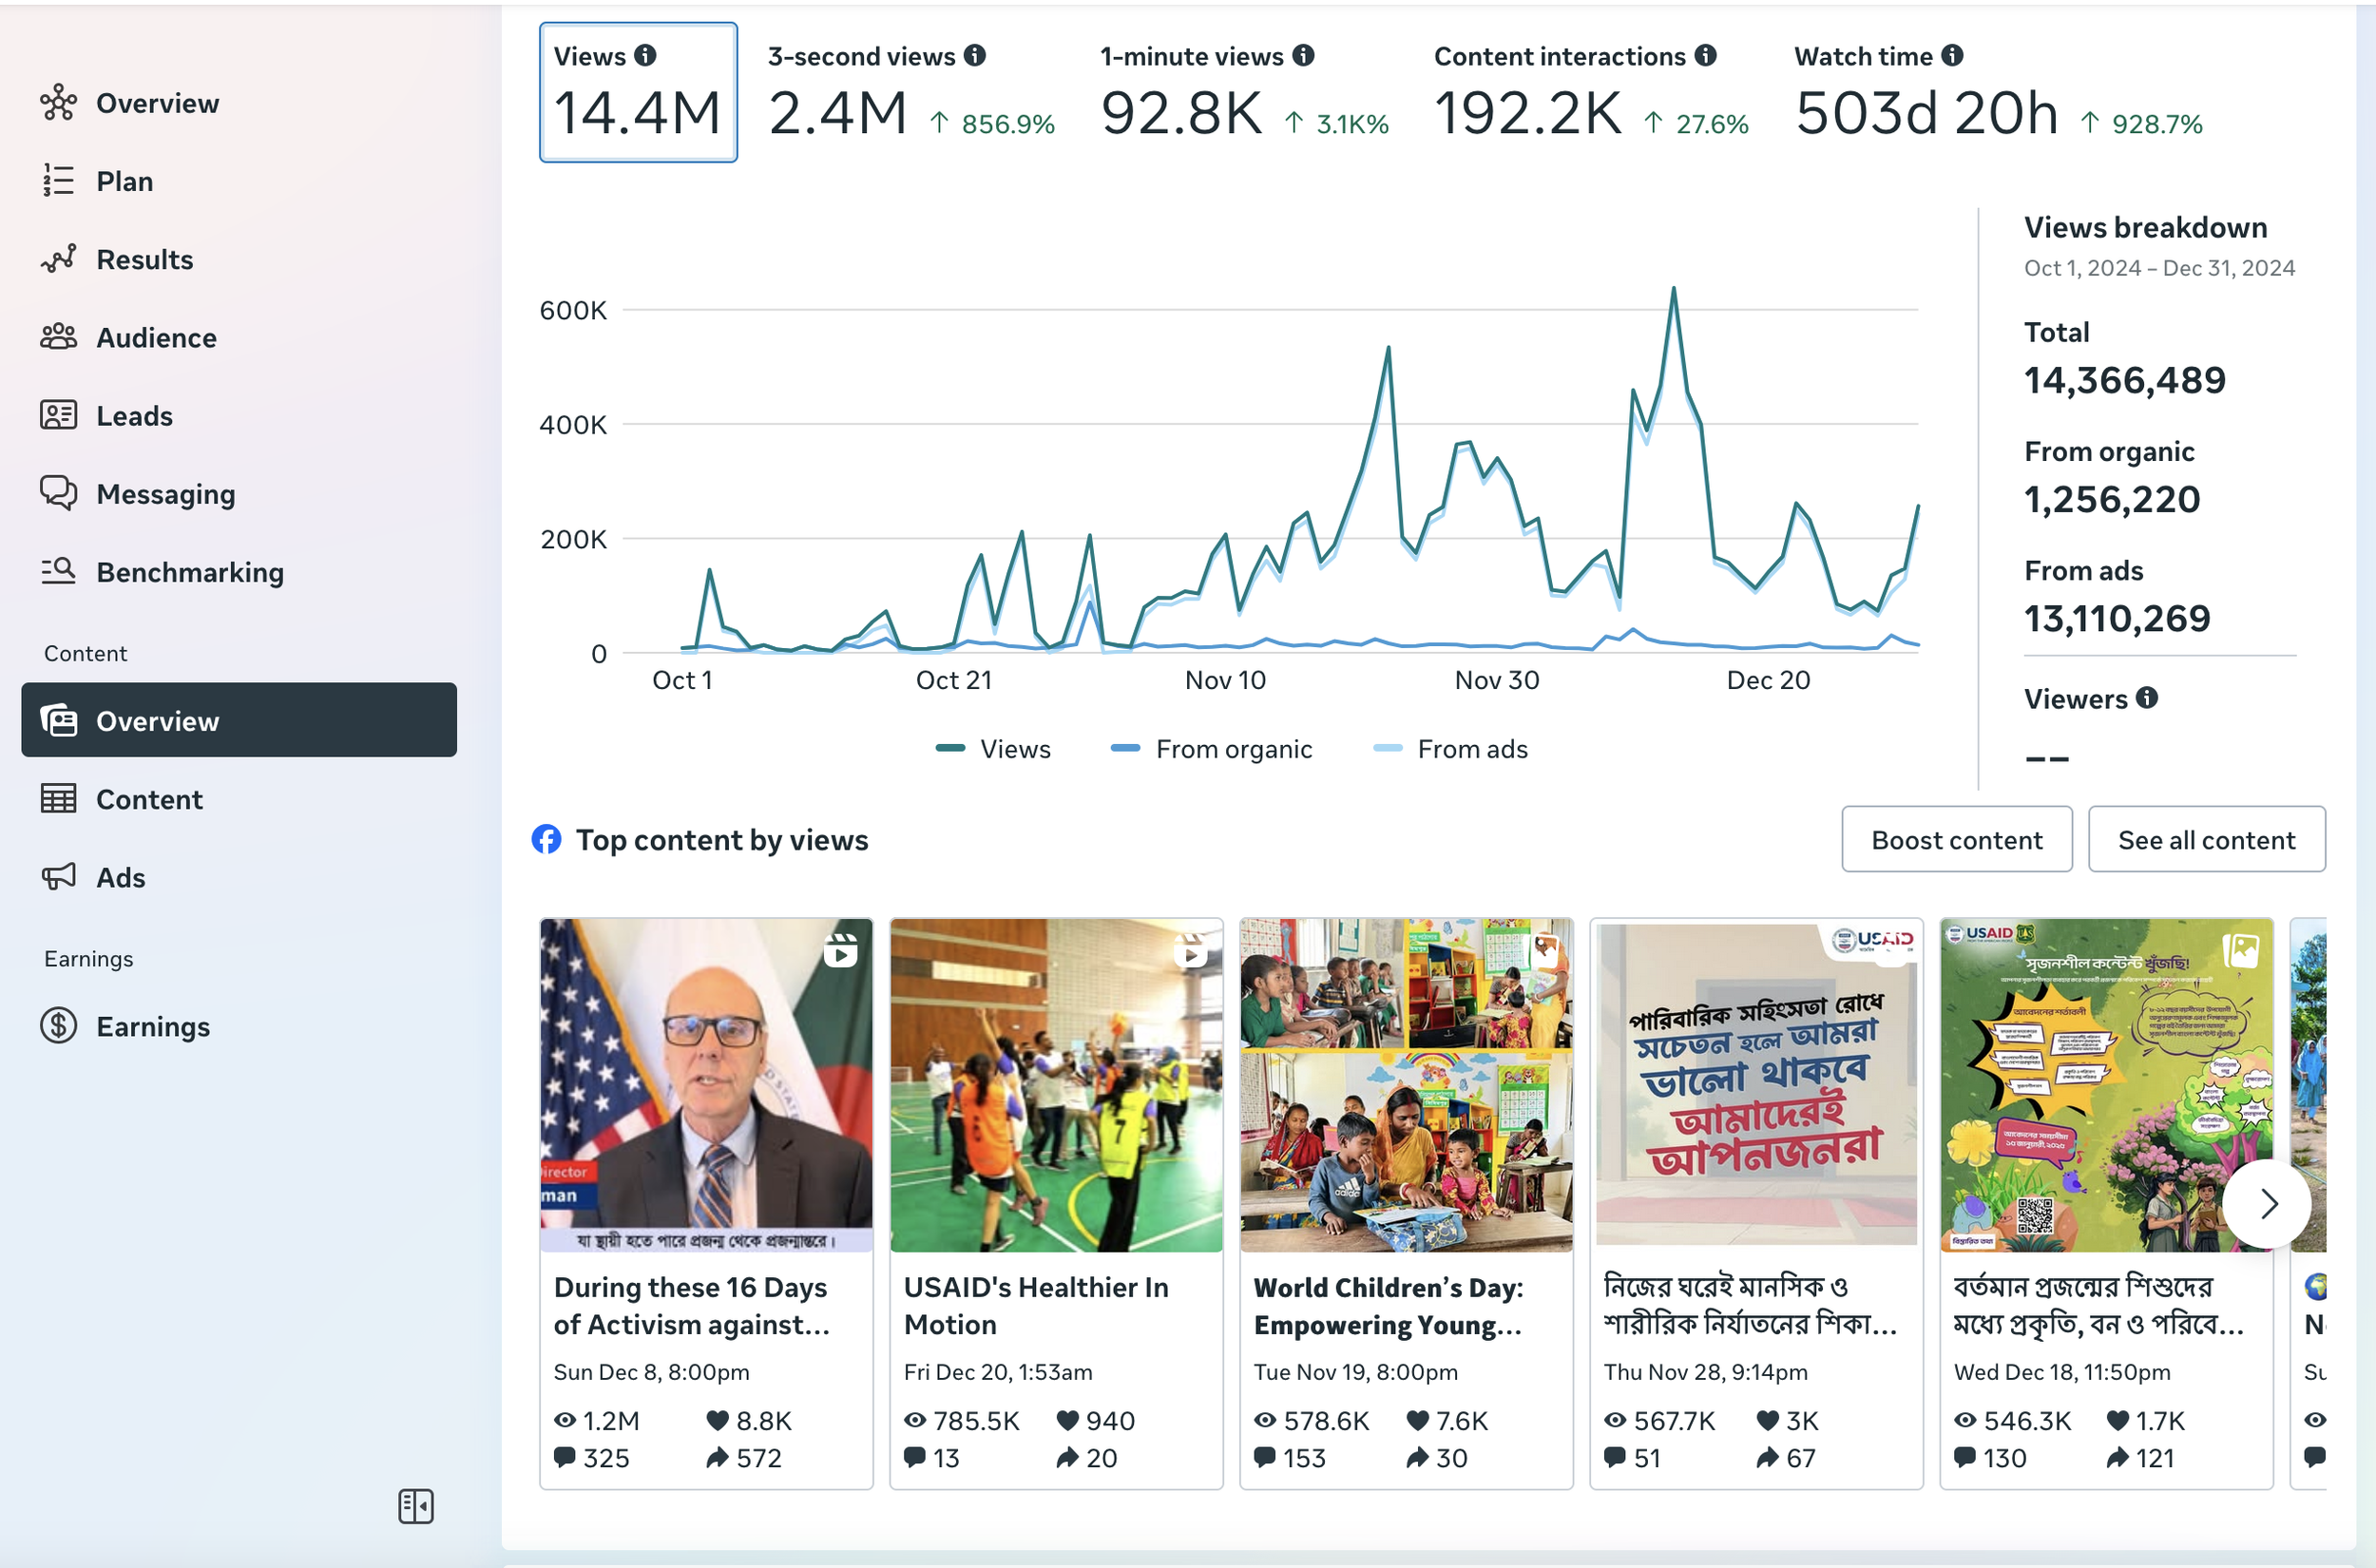The image size is (2376, 1568).
Task: Click the info icon next to Views
Action: (x=645, y=56)
